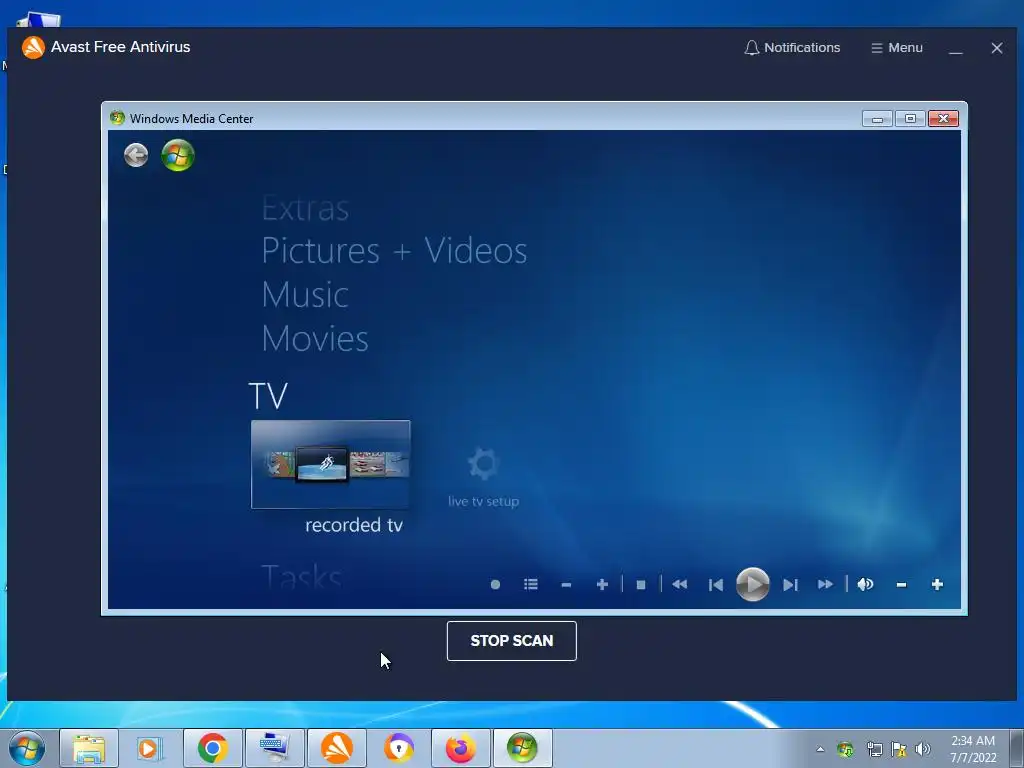
Task: Open File Explorer from the taskbar
Action: 89,748
